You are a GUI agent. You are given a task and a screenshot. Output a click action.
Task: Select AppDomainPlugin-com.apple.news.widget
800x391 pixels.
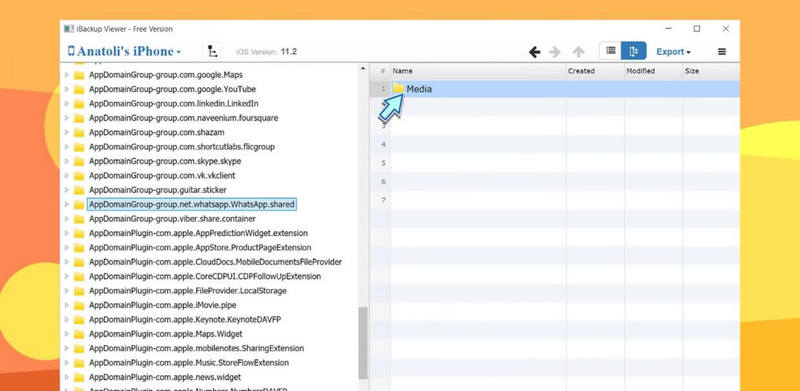pyautogui.click(x=165, y=377)
